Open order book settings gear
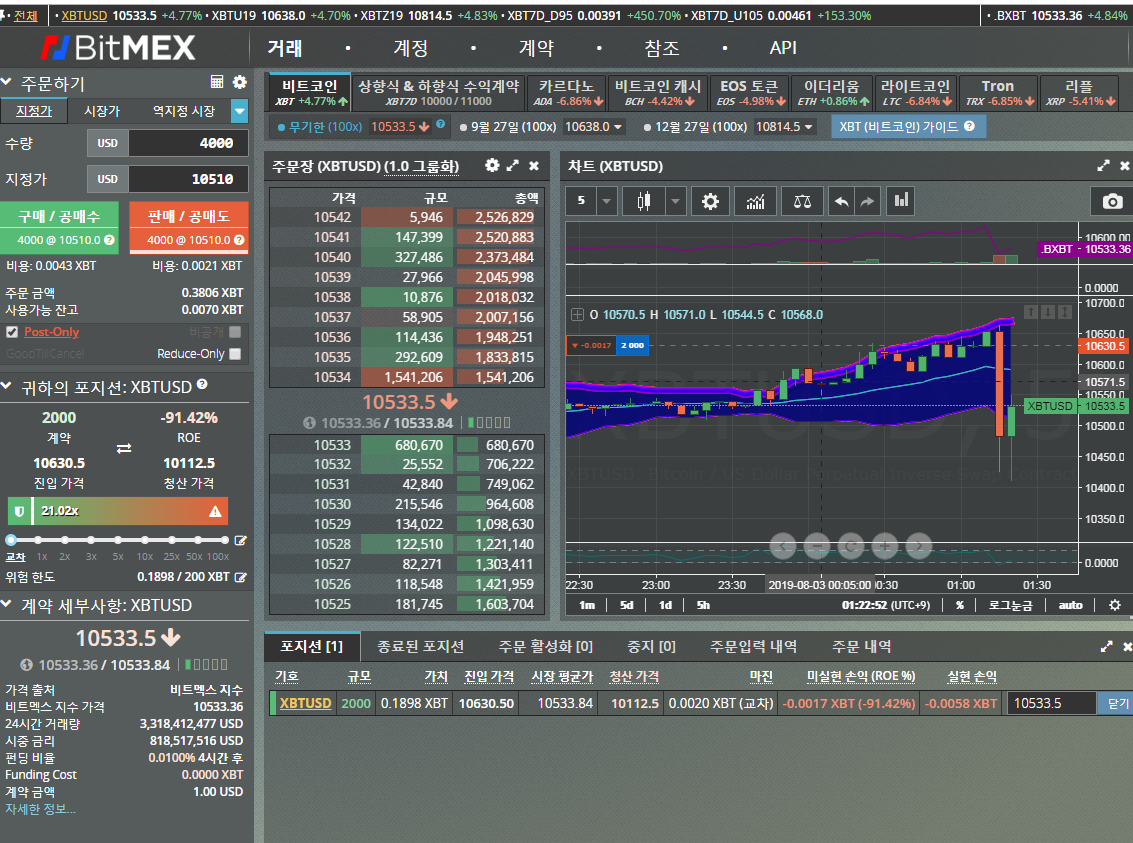Screen dimensions: 1133x843 coord(492,165)
